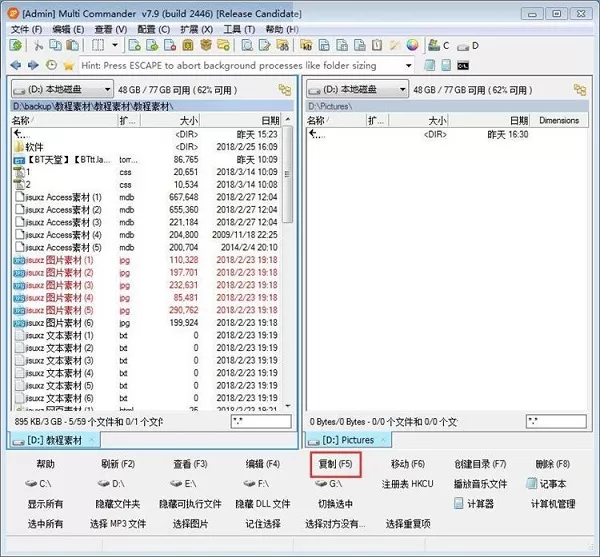
Task: Click the 复制 (F5) copy button
Action: (336, 464)
